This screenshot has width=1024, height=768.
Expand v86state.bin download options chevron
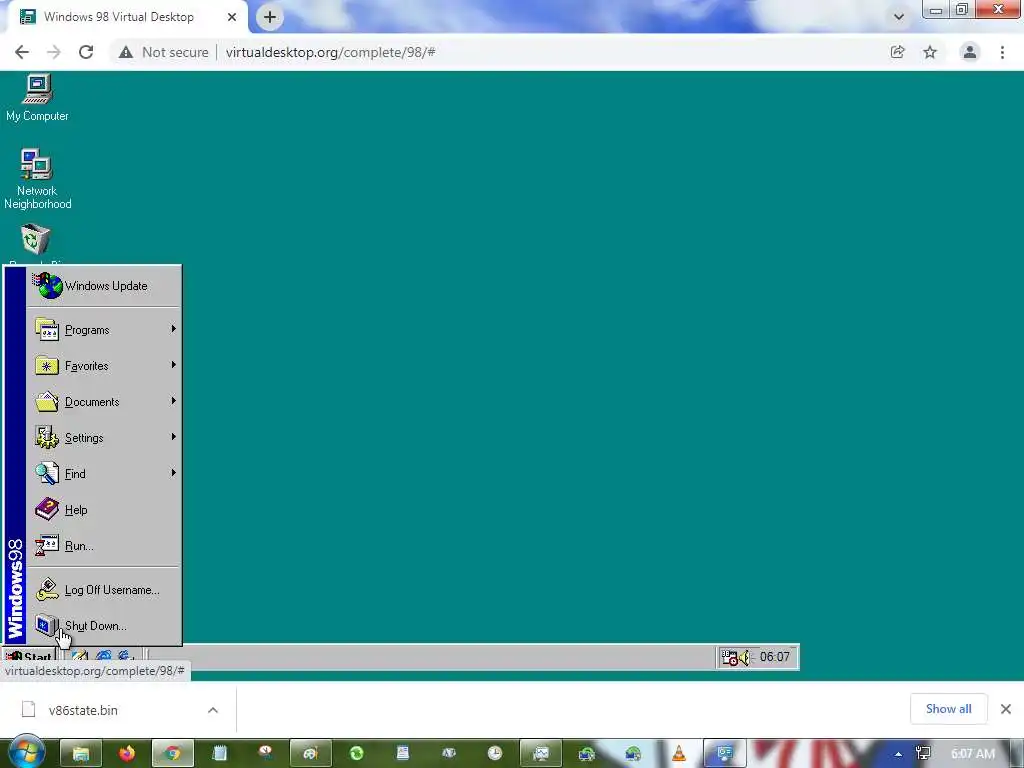tap(213, 710)
